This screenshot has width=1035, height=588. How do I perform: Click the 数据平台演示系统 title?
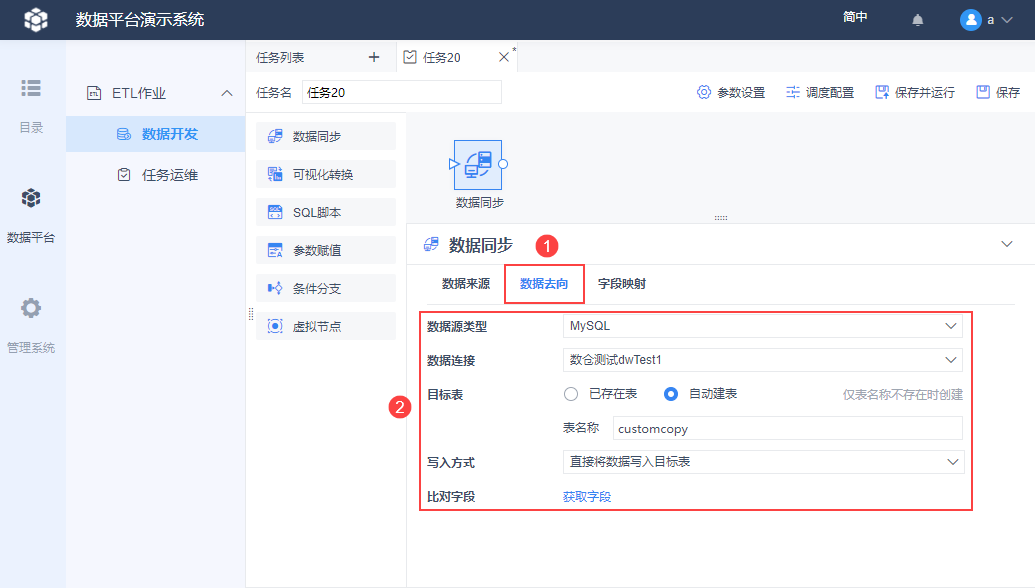tap(140, 20)
